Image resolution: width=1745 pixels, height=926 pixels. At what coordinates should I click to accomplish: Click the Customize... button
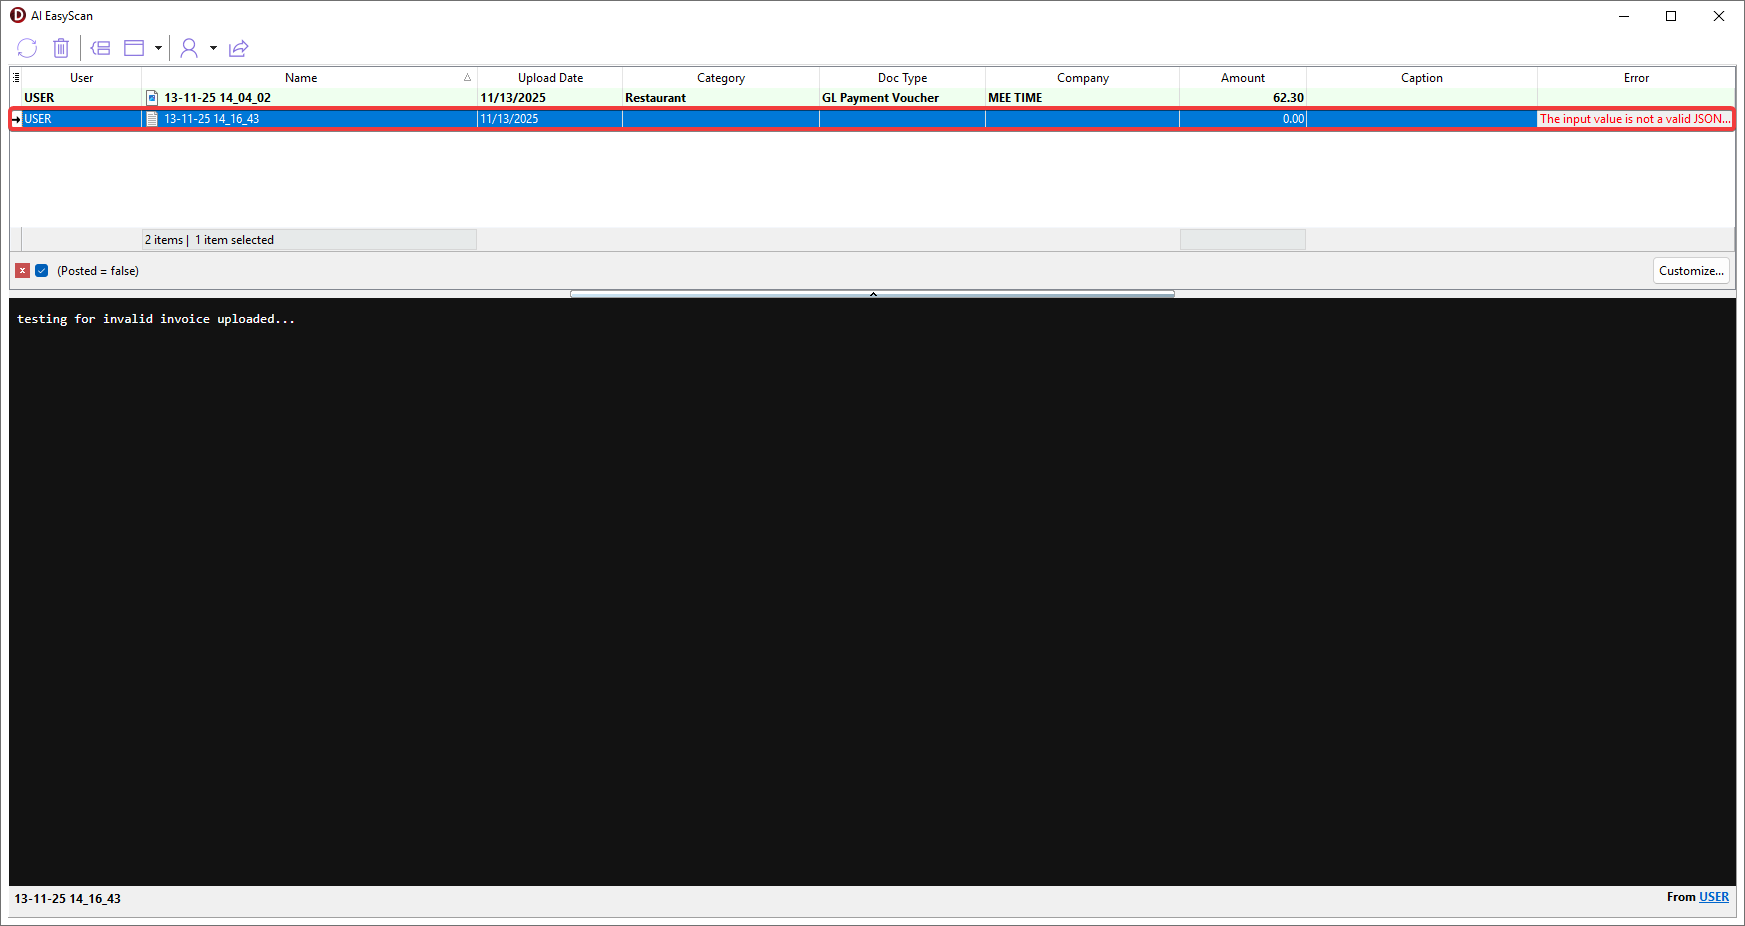[x=1690, y=271]
